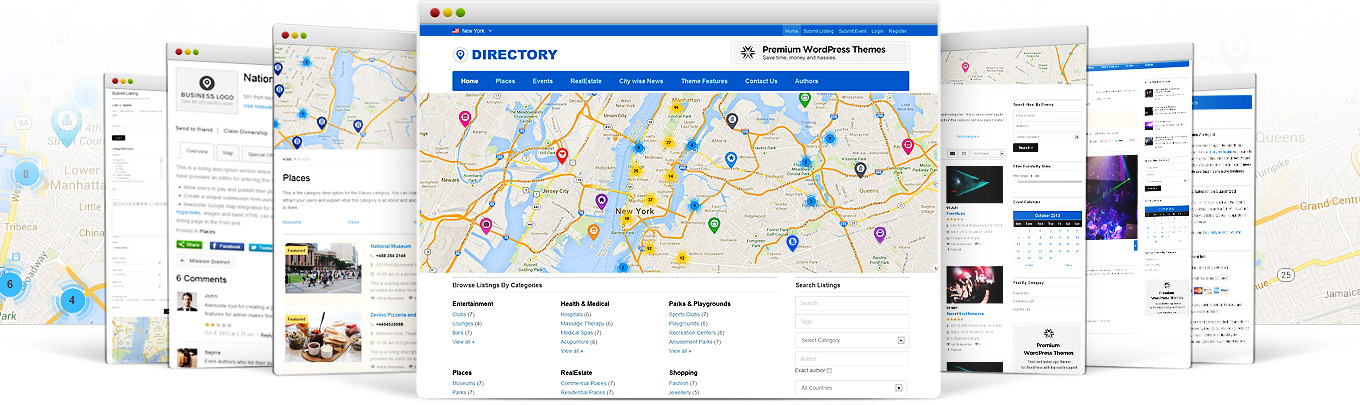Image resolution: width=1360 pixels, height=405 pixels.
Task: Select Home in the blue navigation bar
Action: (x=470, y=81)
